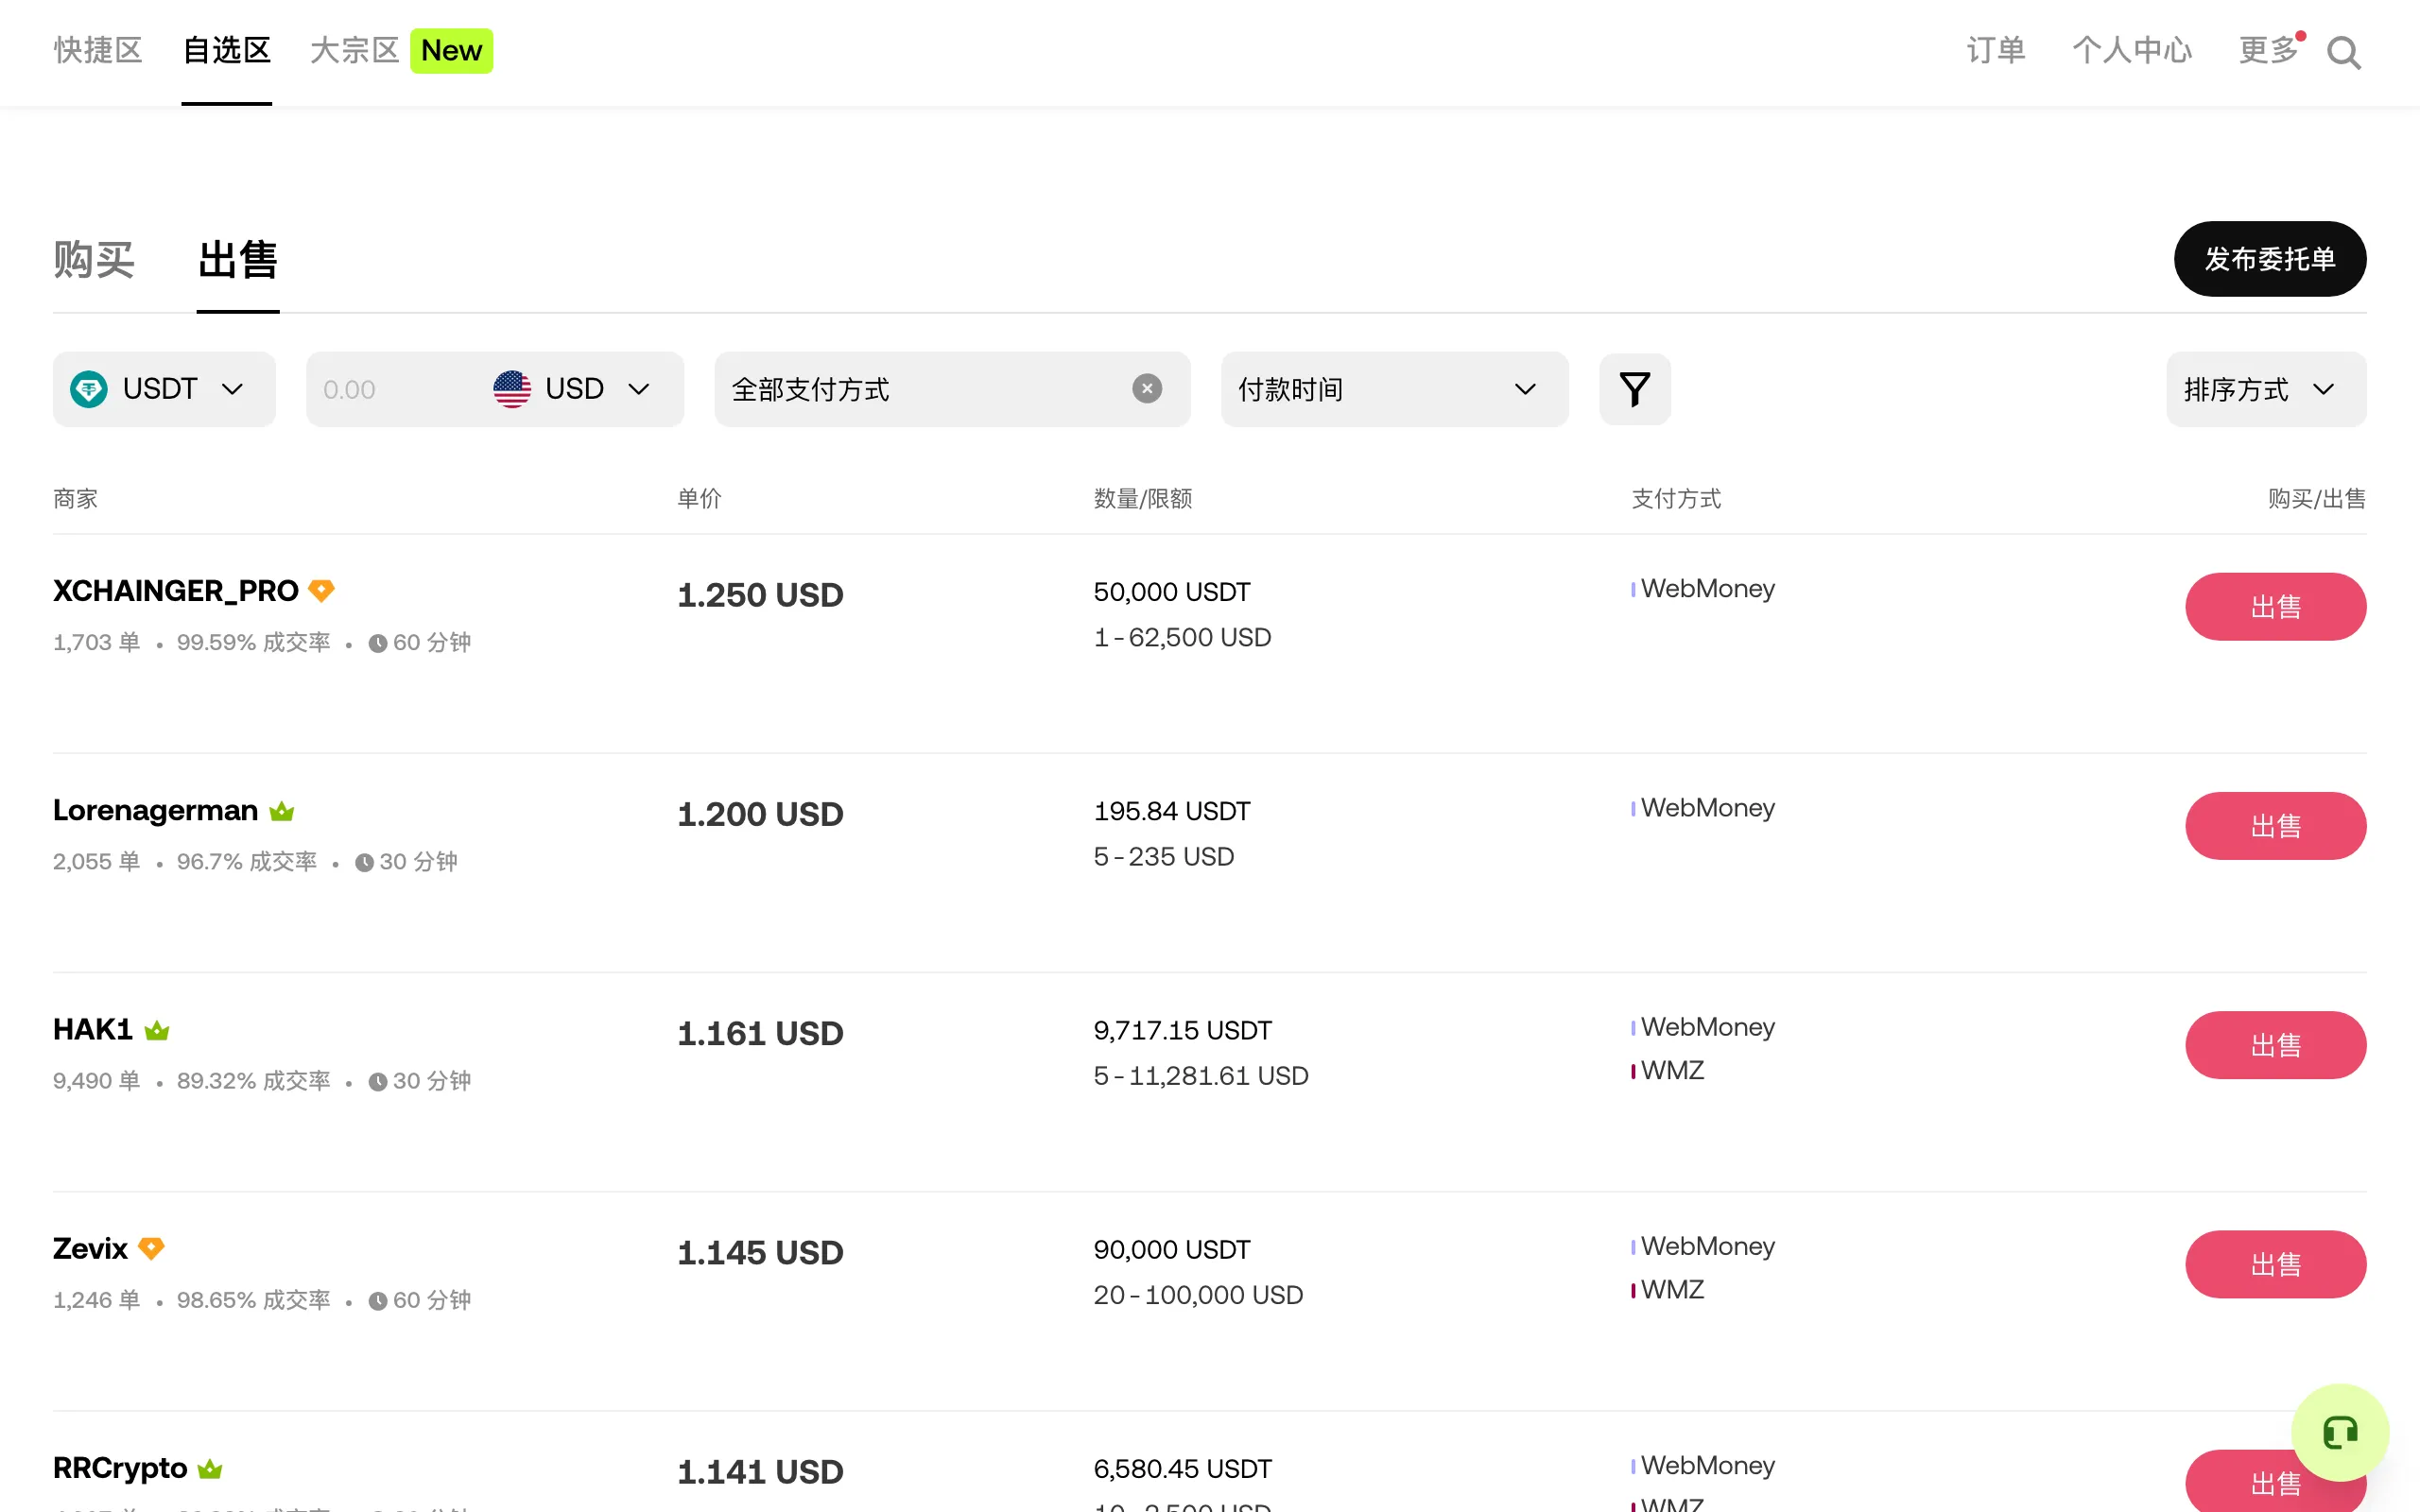Click HAK1's green crown badge
This screenshot has height=1512, width=2420.
(157, 1030)
